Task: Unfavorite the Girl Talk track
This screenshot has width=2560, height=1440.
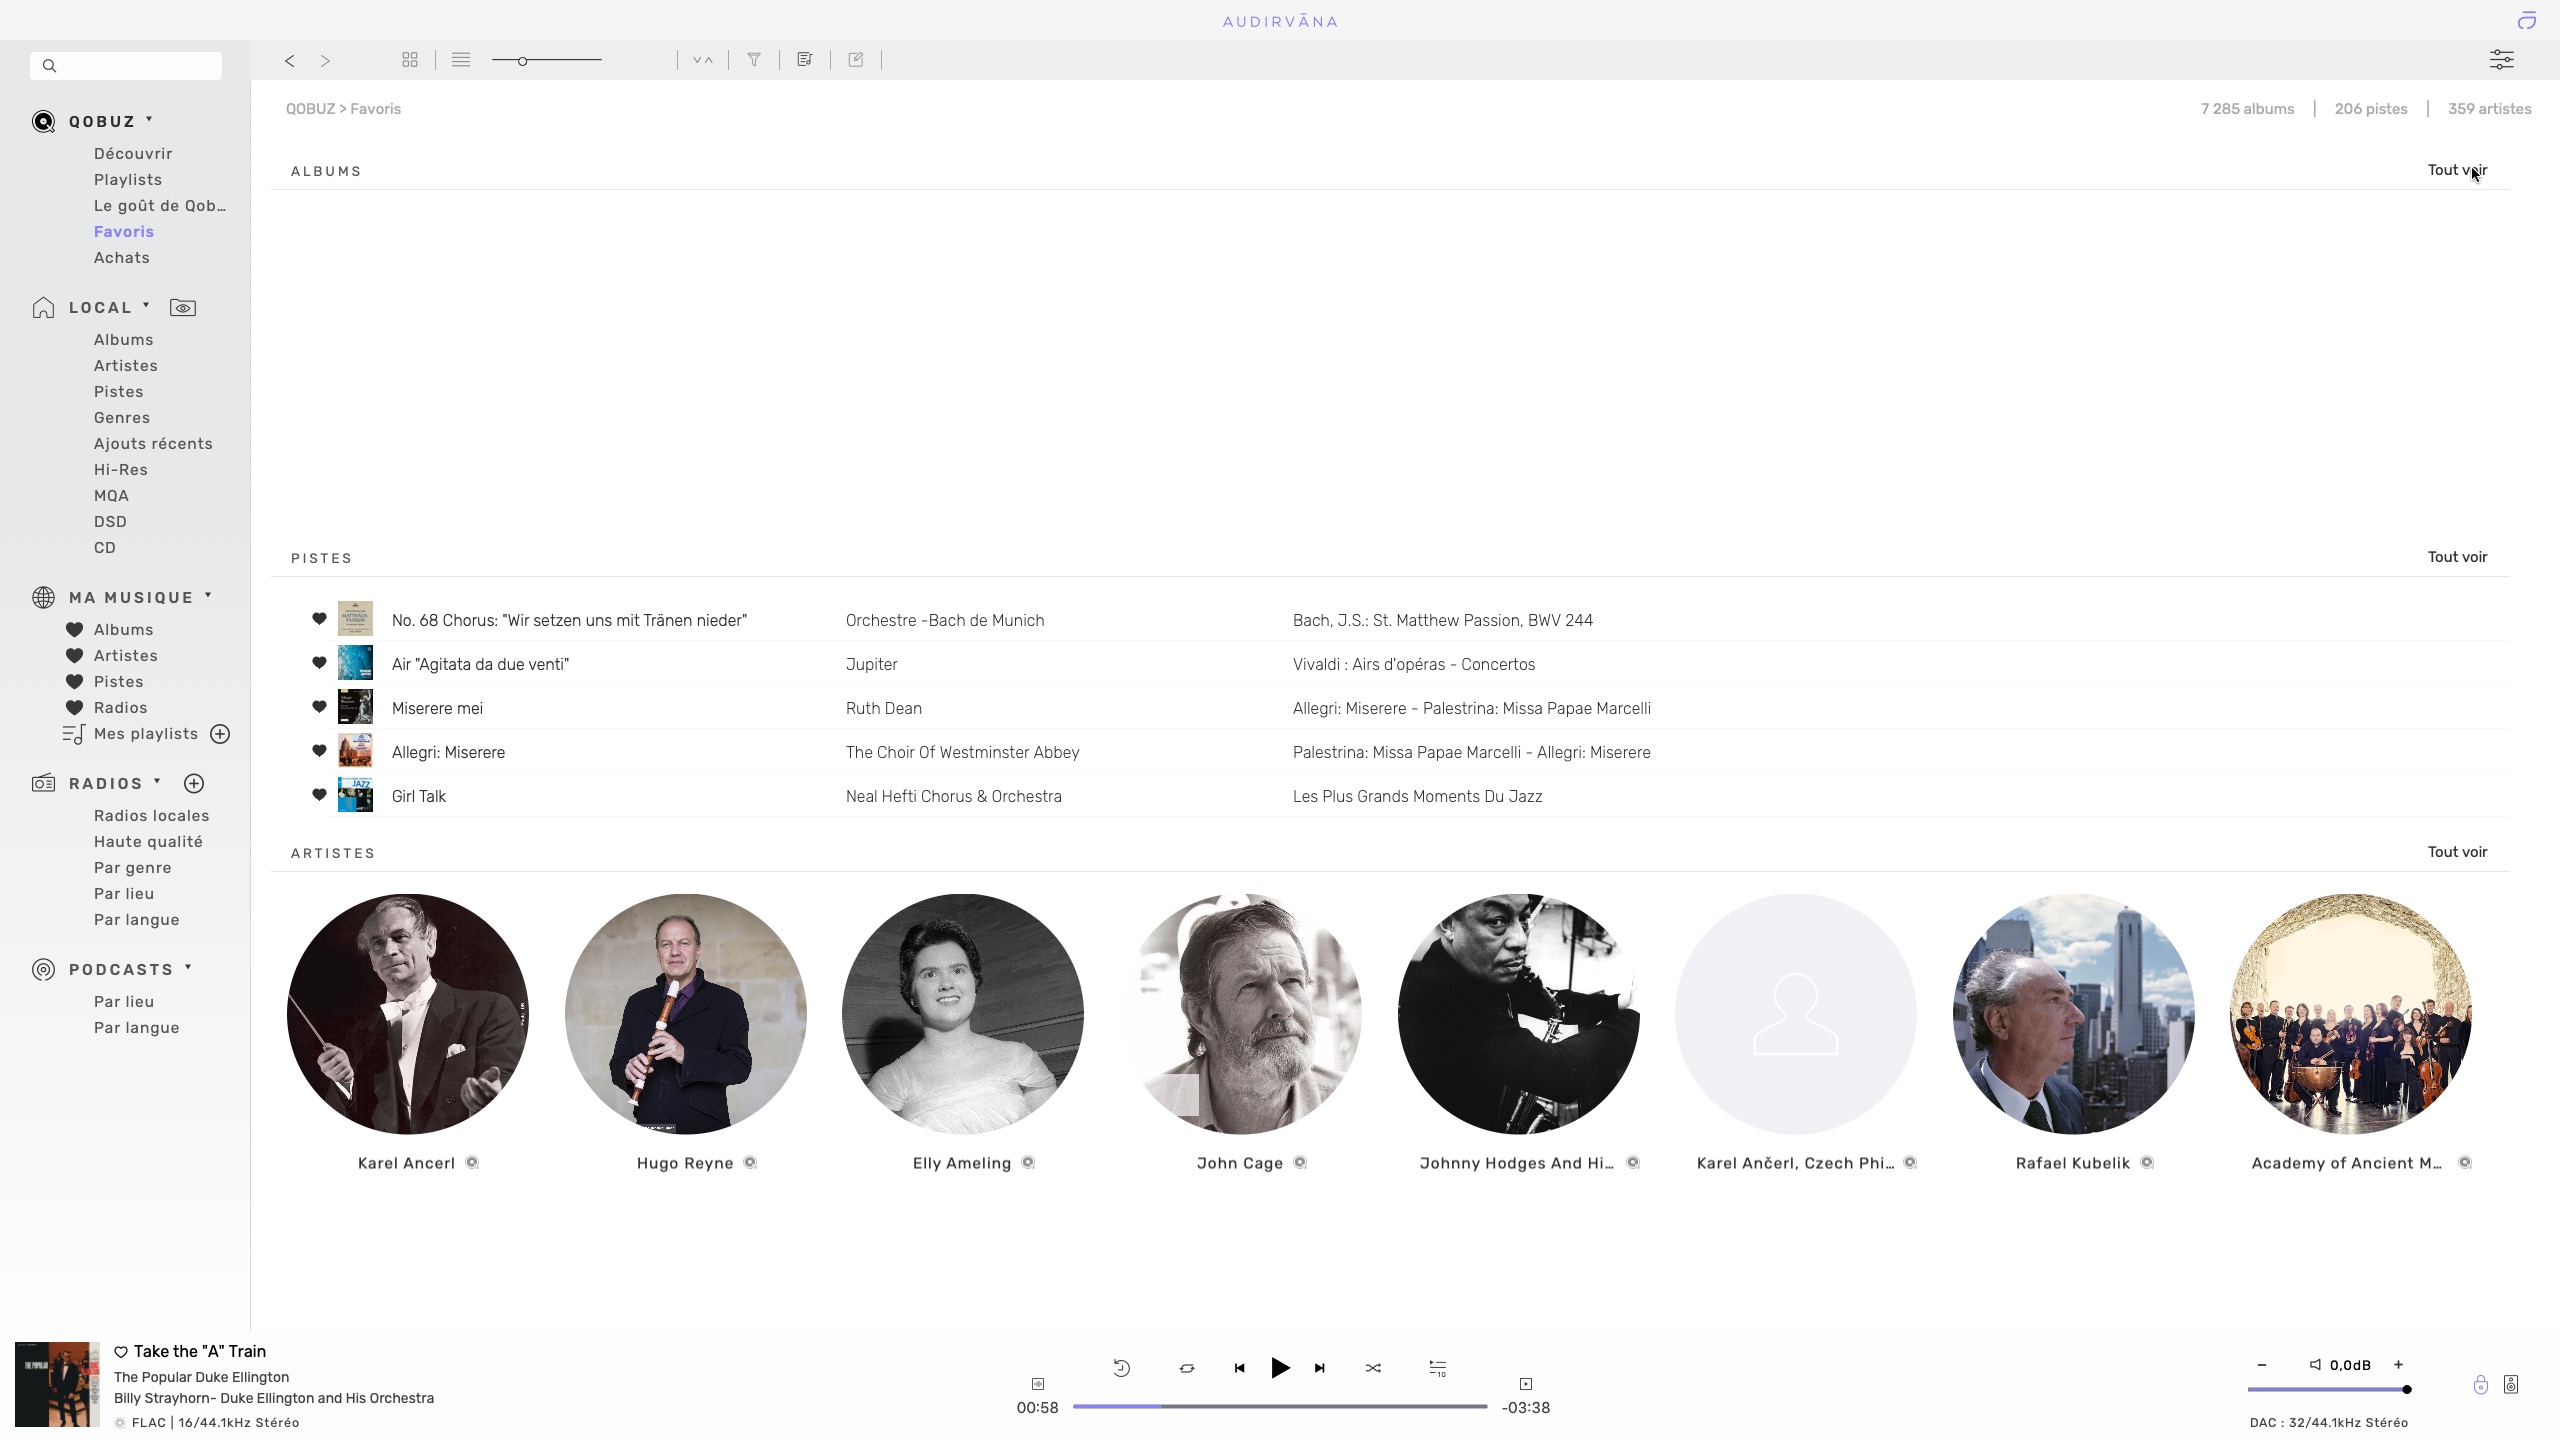Action: [319, 795]
